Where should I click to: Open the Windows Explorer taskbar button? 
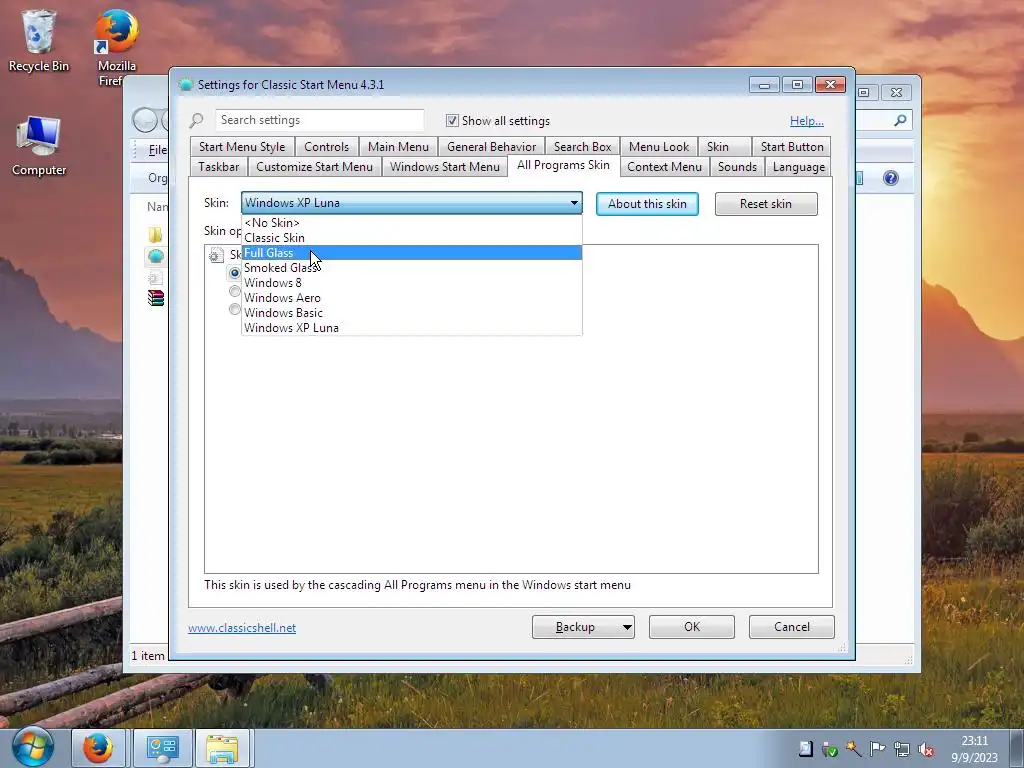coord(222,748)
